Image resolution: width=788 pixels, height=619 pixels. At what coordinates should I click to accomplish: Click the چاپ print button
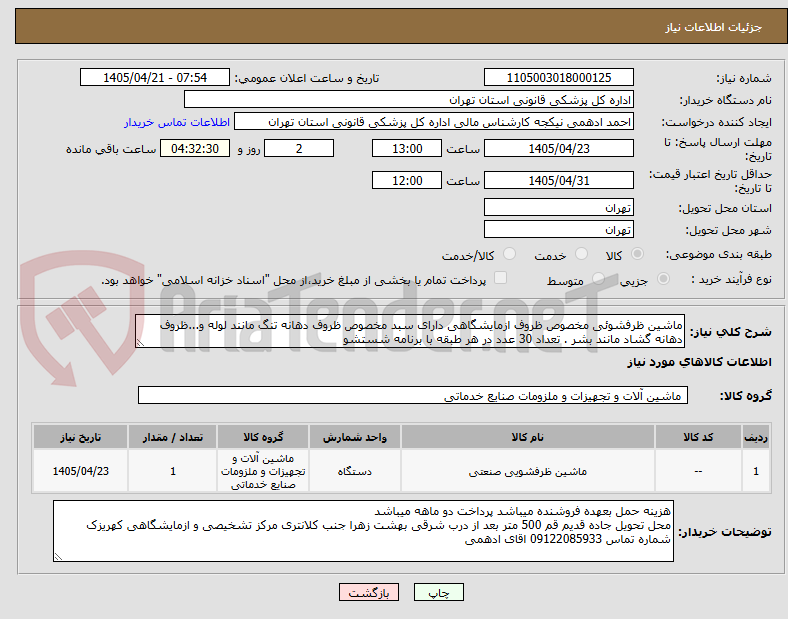(439, 592)
